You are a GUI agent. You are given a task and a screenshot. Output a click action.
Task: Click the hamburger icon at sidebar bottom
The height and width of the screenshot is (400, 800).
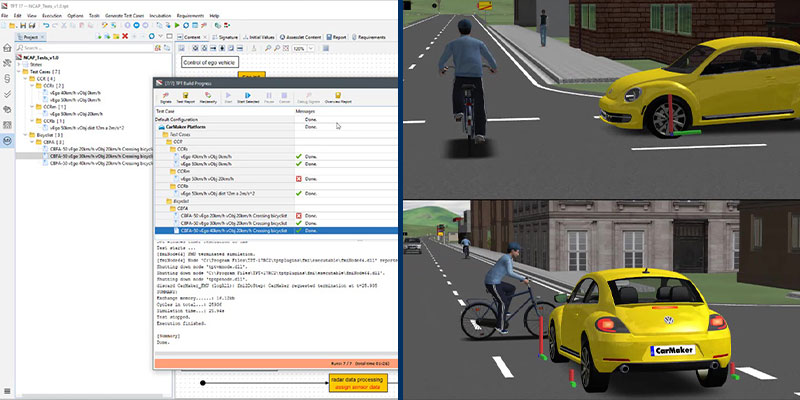tap(7, 391)
